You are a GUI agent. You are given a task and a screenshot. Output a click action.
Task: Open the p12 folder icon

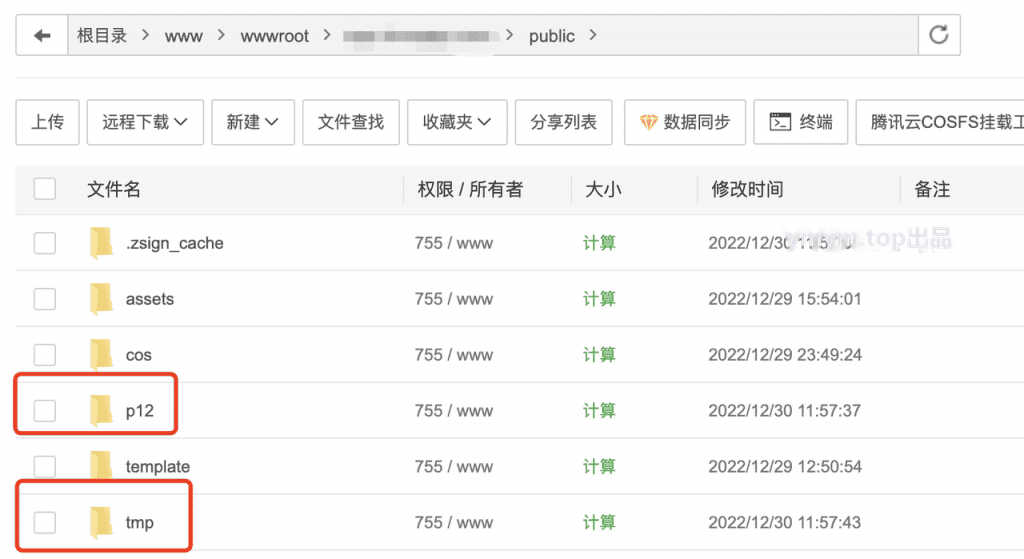(101, 411)
